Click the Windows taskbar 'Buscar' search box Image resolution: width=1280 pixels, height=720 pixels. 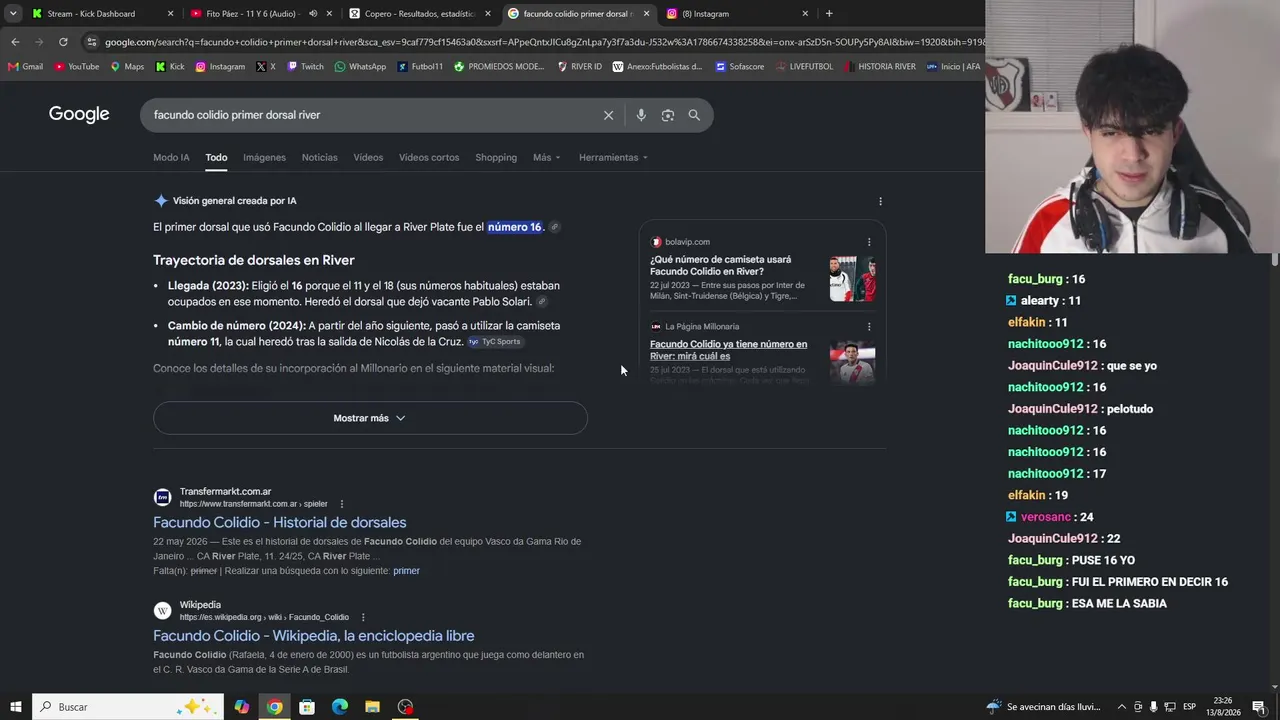(x=129, y=707)
